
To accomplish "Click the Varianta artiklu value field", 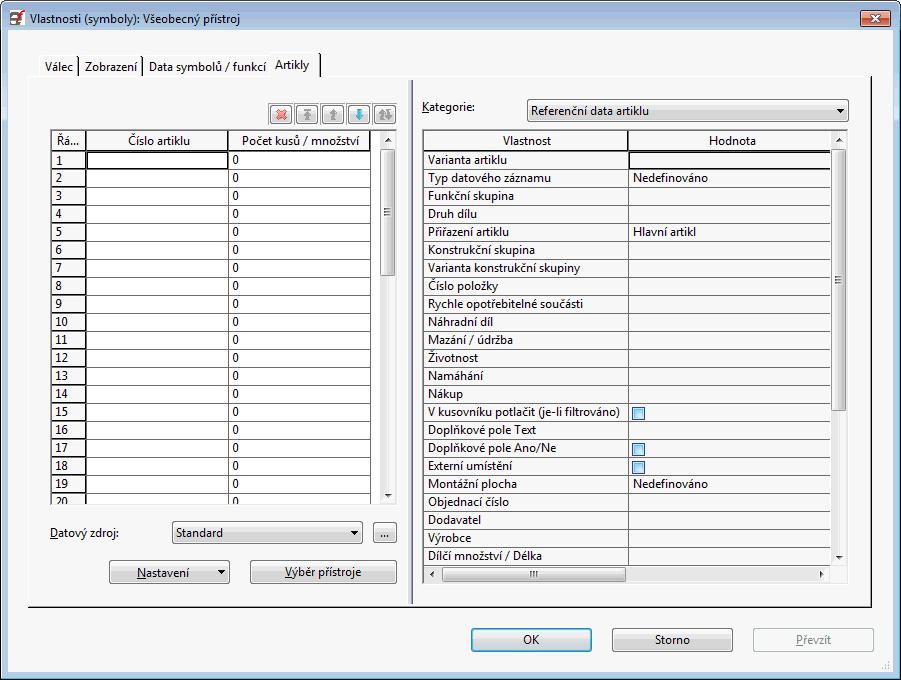I will click(x=730, y=160).
